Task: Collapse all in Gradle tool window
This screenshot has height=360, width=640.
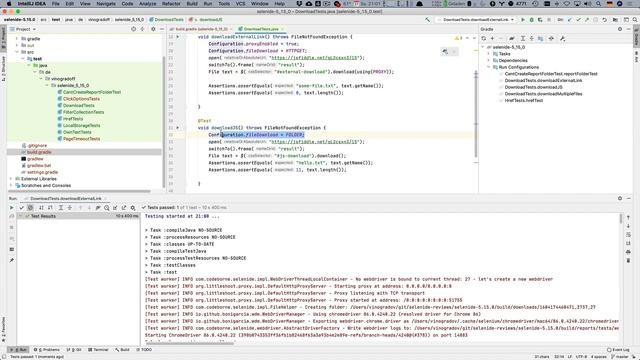Action: 531,38
